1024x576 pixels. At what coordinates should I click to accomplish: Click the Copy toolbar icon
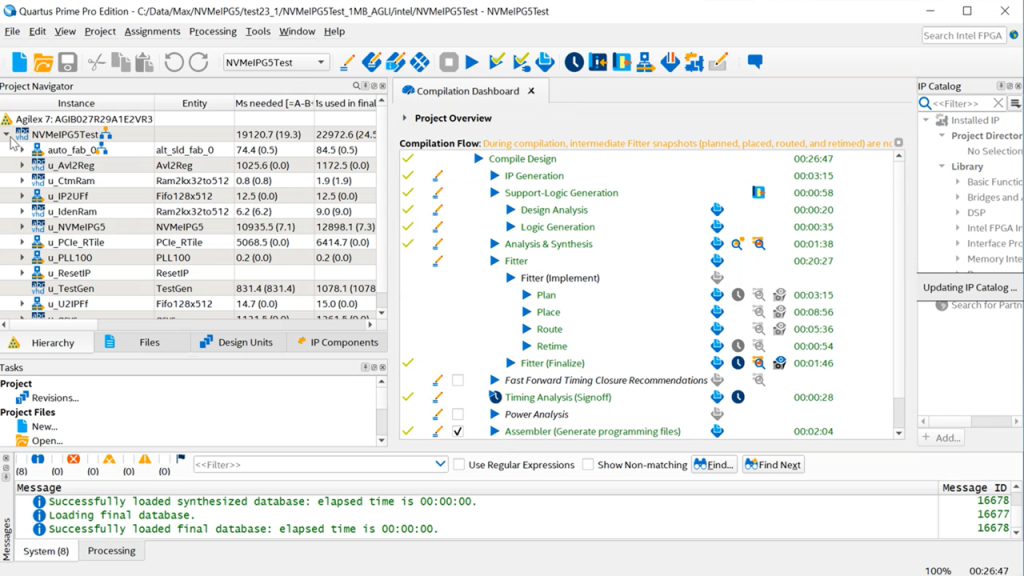tap(120, 62)
